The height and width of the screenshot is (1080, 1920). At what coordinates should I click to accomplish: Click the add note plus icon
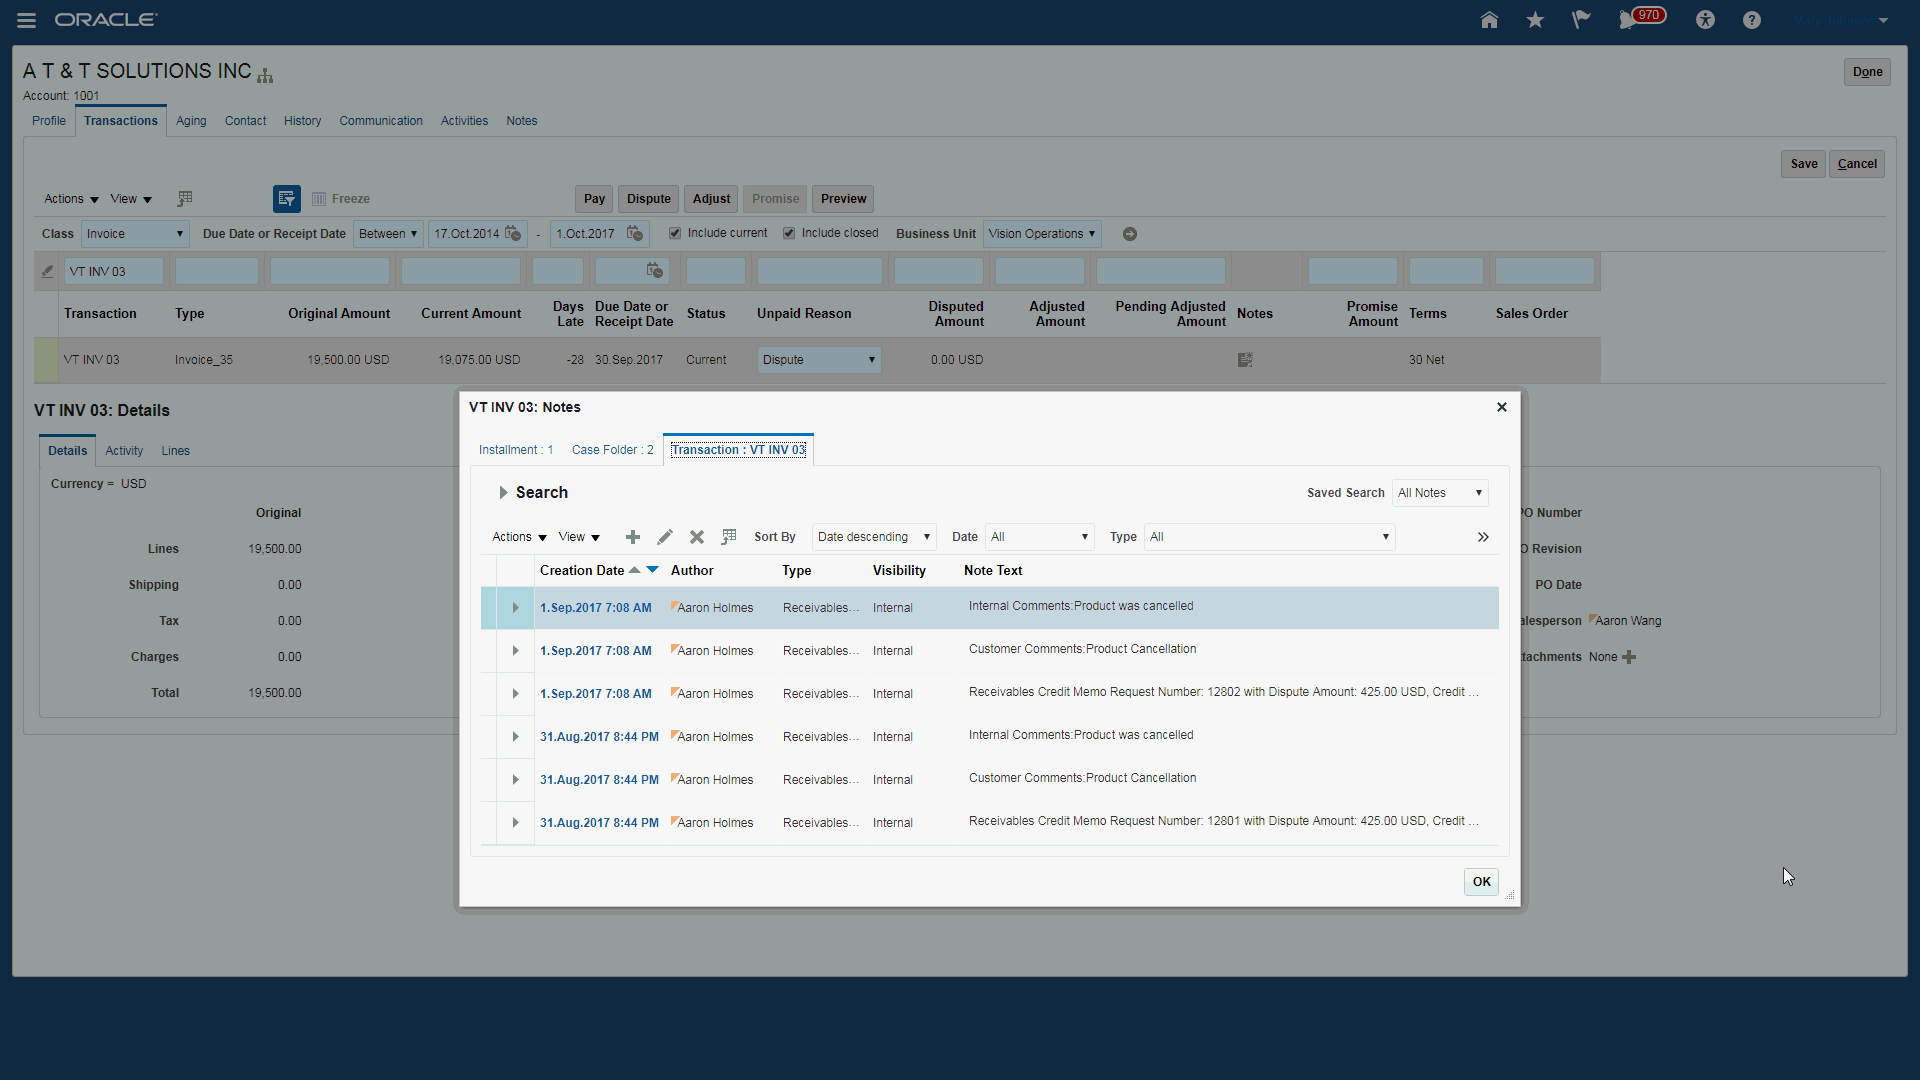pos(633,537)
